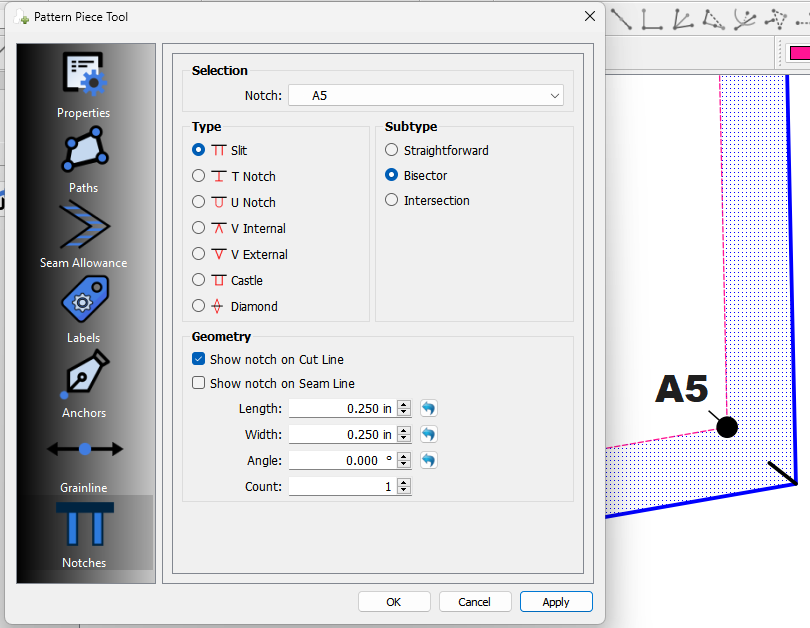
Task: Select the dashed triangle-with-points tool in the toolbar
Action: pyautogui.click(x=775, y=19)
